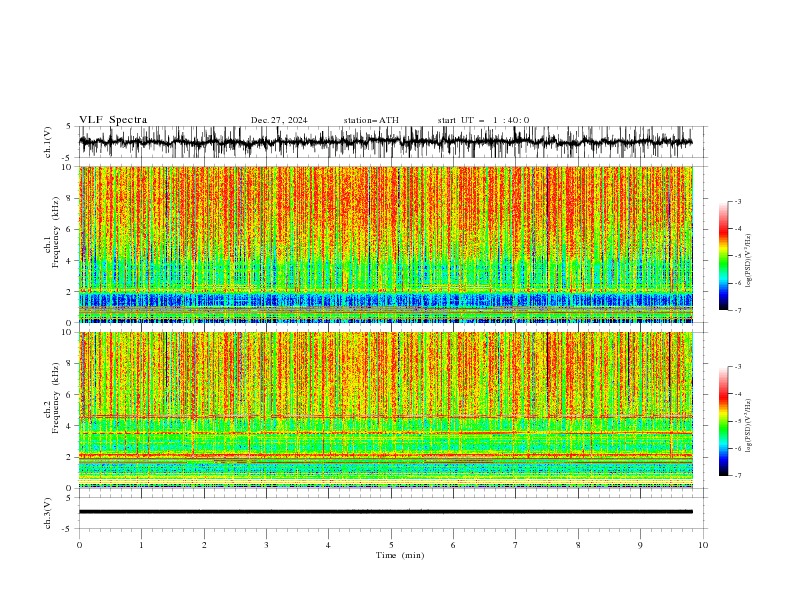The width and height of the screenshot is (792, 612).
Task: Click the time axis tick label "10"
Action: click(703, 545)
